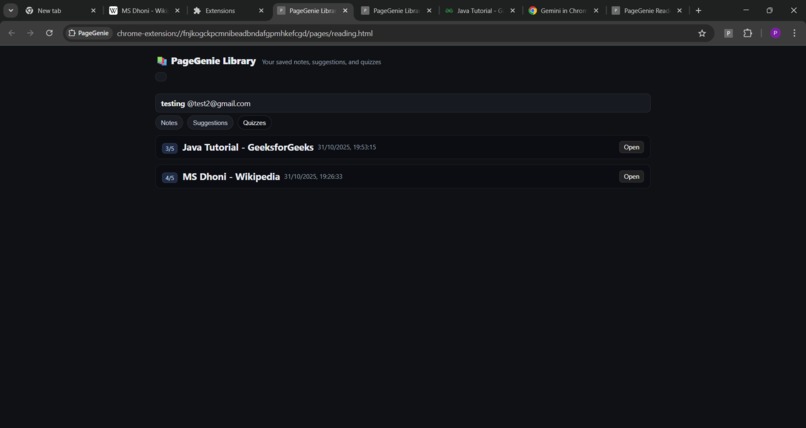Close the Java Tutorial tab
The width and height of the screenshot is (806, 428).
[512, 11]
